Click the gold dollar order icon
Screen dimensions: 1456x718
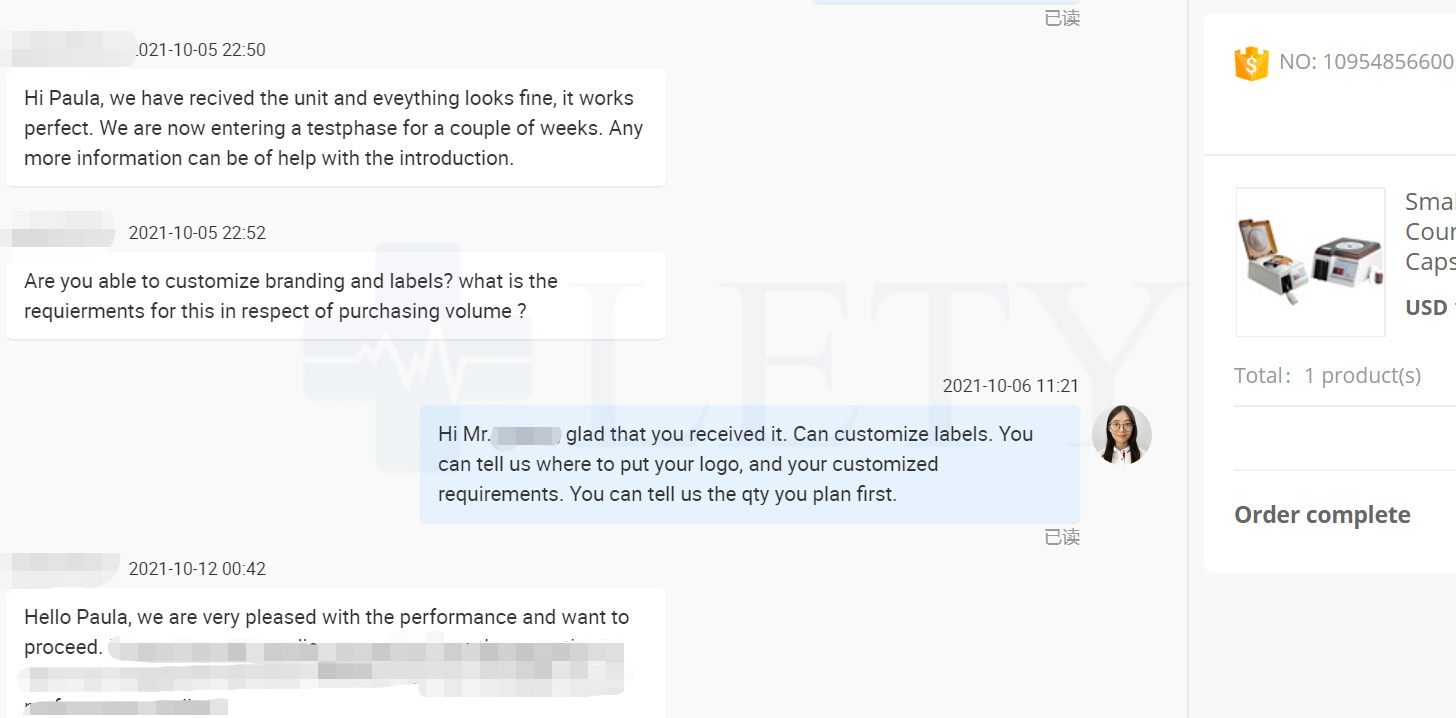1251,63
